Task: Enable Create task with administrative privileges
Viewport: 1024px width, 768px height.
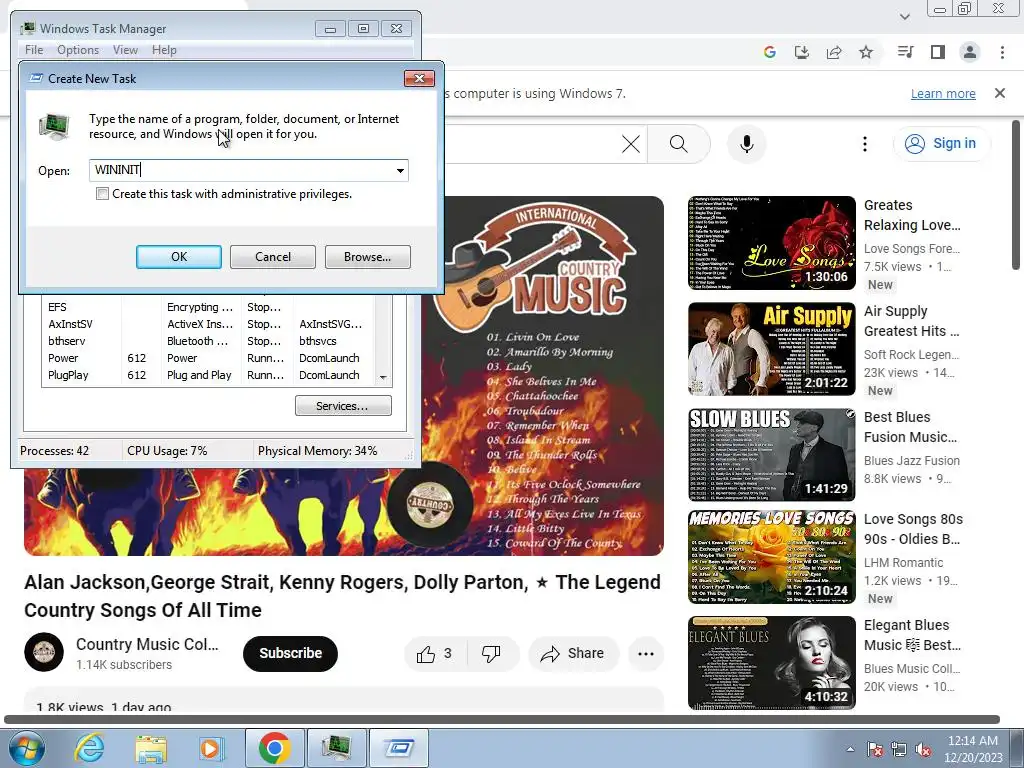Action: [x=103, y=194]
